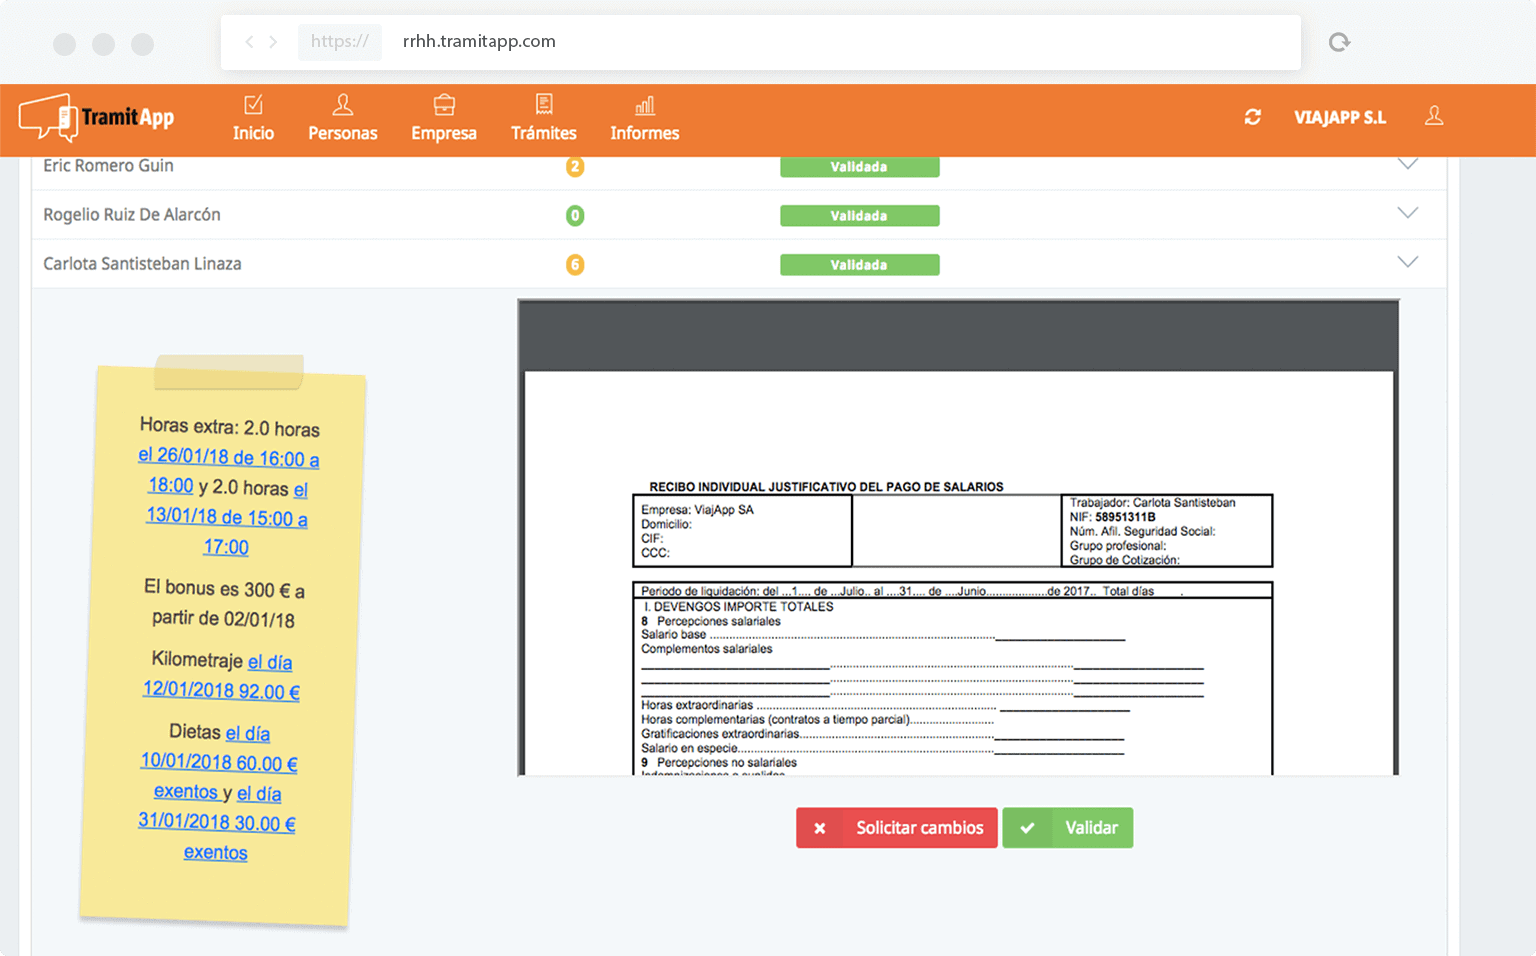Select name Rogelio Ruiz De Alarcón
This screenshot has width=1536, height=956.
click(x=132, y=215)
